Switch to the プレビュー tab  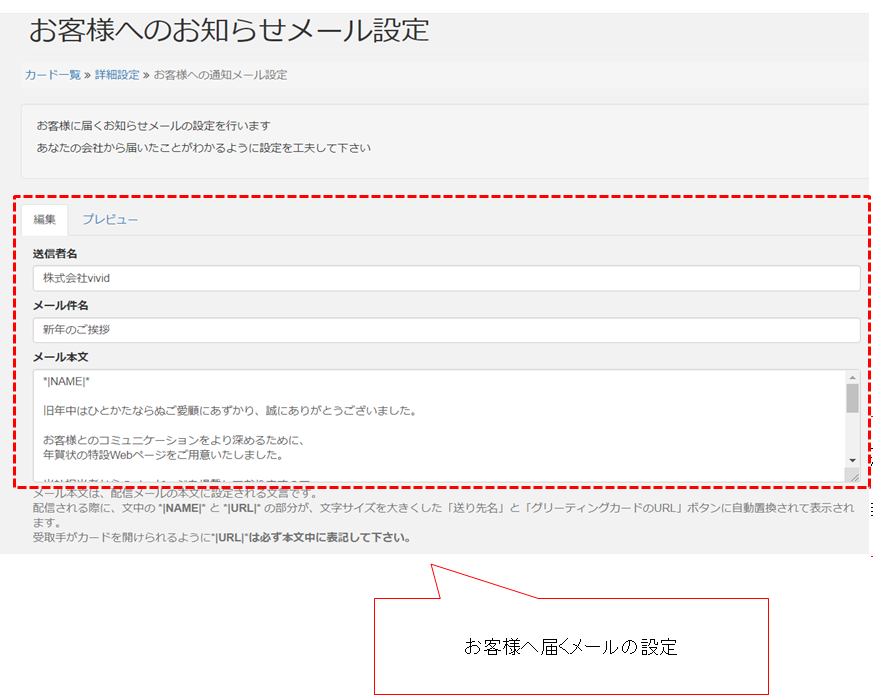[110, 220]
